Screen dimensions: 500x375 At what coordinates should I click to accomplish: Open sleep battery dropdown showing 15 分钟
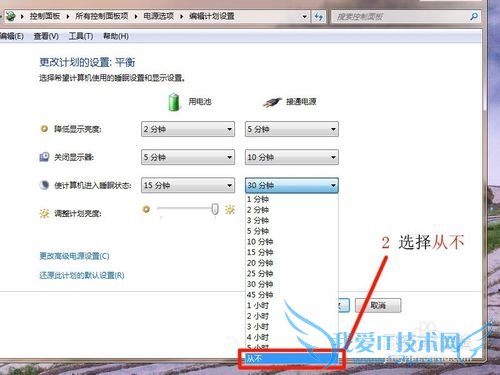pyautogui.click(x=188, y=185)
